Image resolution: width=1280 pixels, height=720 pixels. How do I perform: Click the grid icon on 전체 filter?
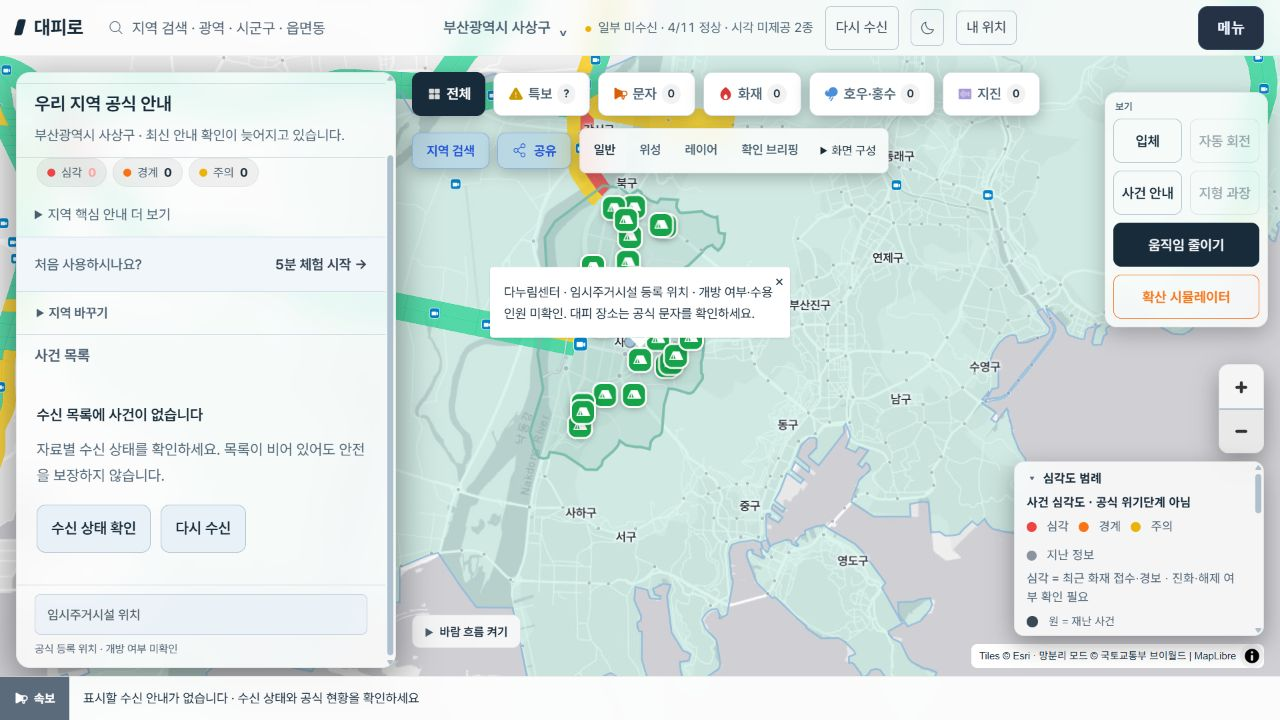coord(434,94)
